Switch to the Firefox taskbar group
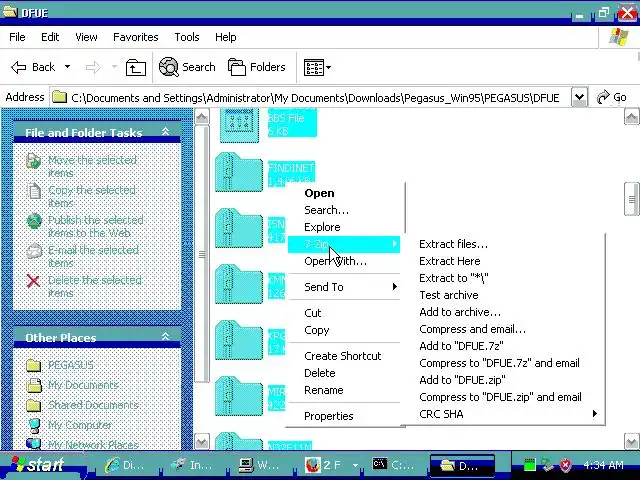The width and height of the screenshot is (640, 480). 331,465
